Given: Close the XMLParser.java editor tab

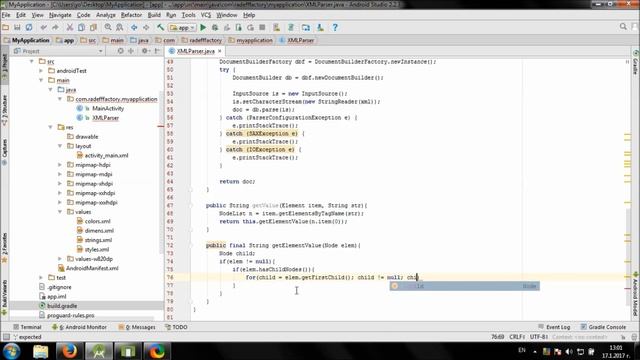Looking at the screenshot, I should [x=220, y=51].
